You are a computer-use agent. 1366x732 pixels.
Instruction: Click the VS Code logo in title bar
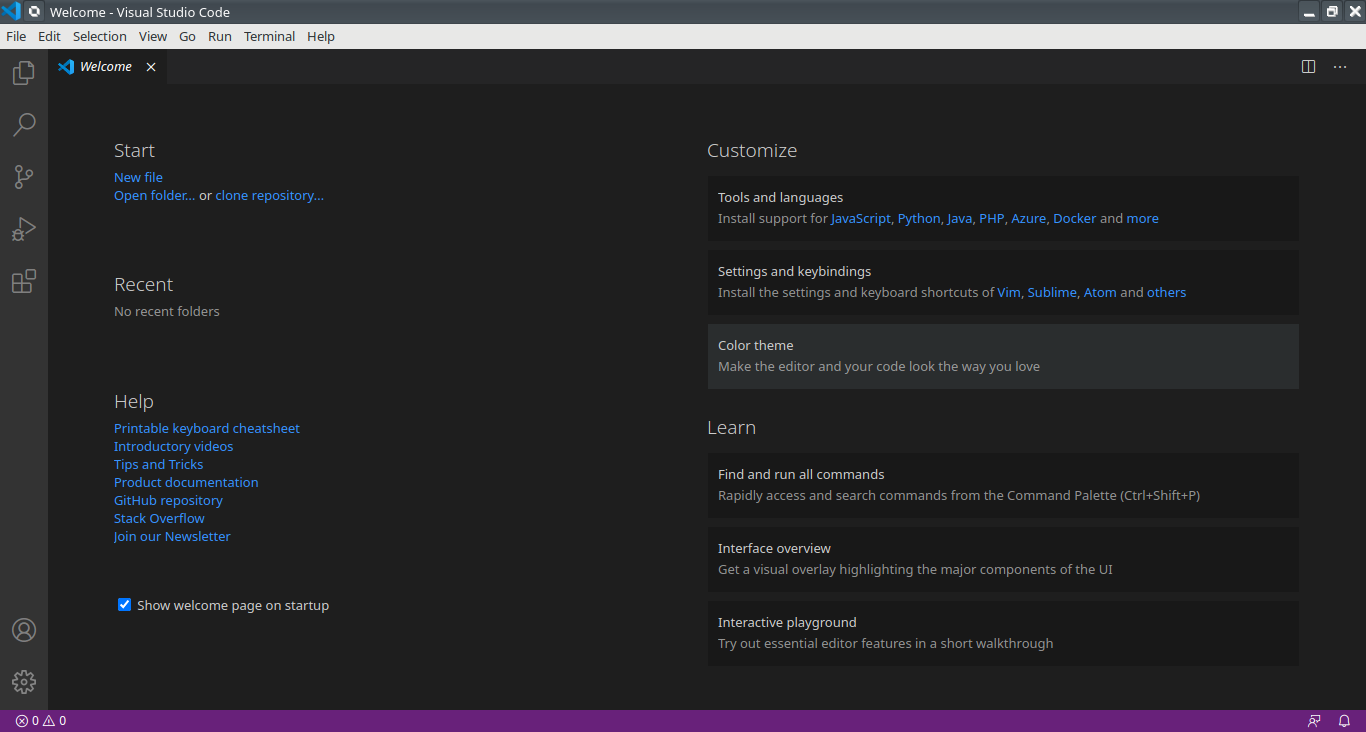11,12
